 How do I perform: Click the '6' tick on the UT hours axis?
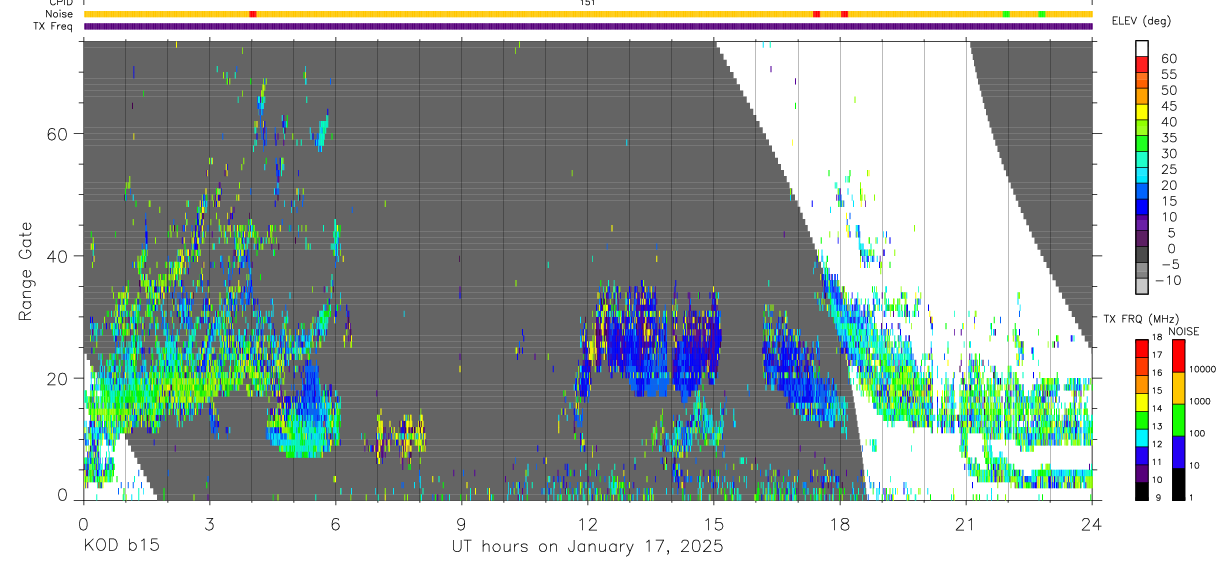[335, 523]
